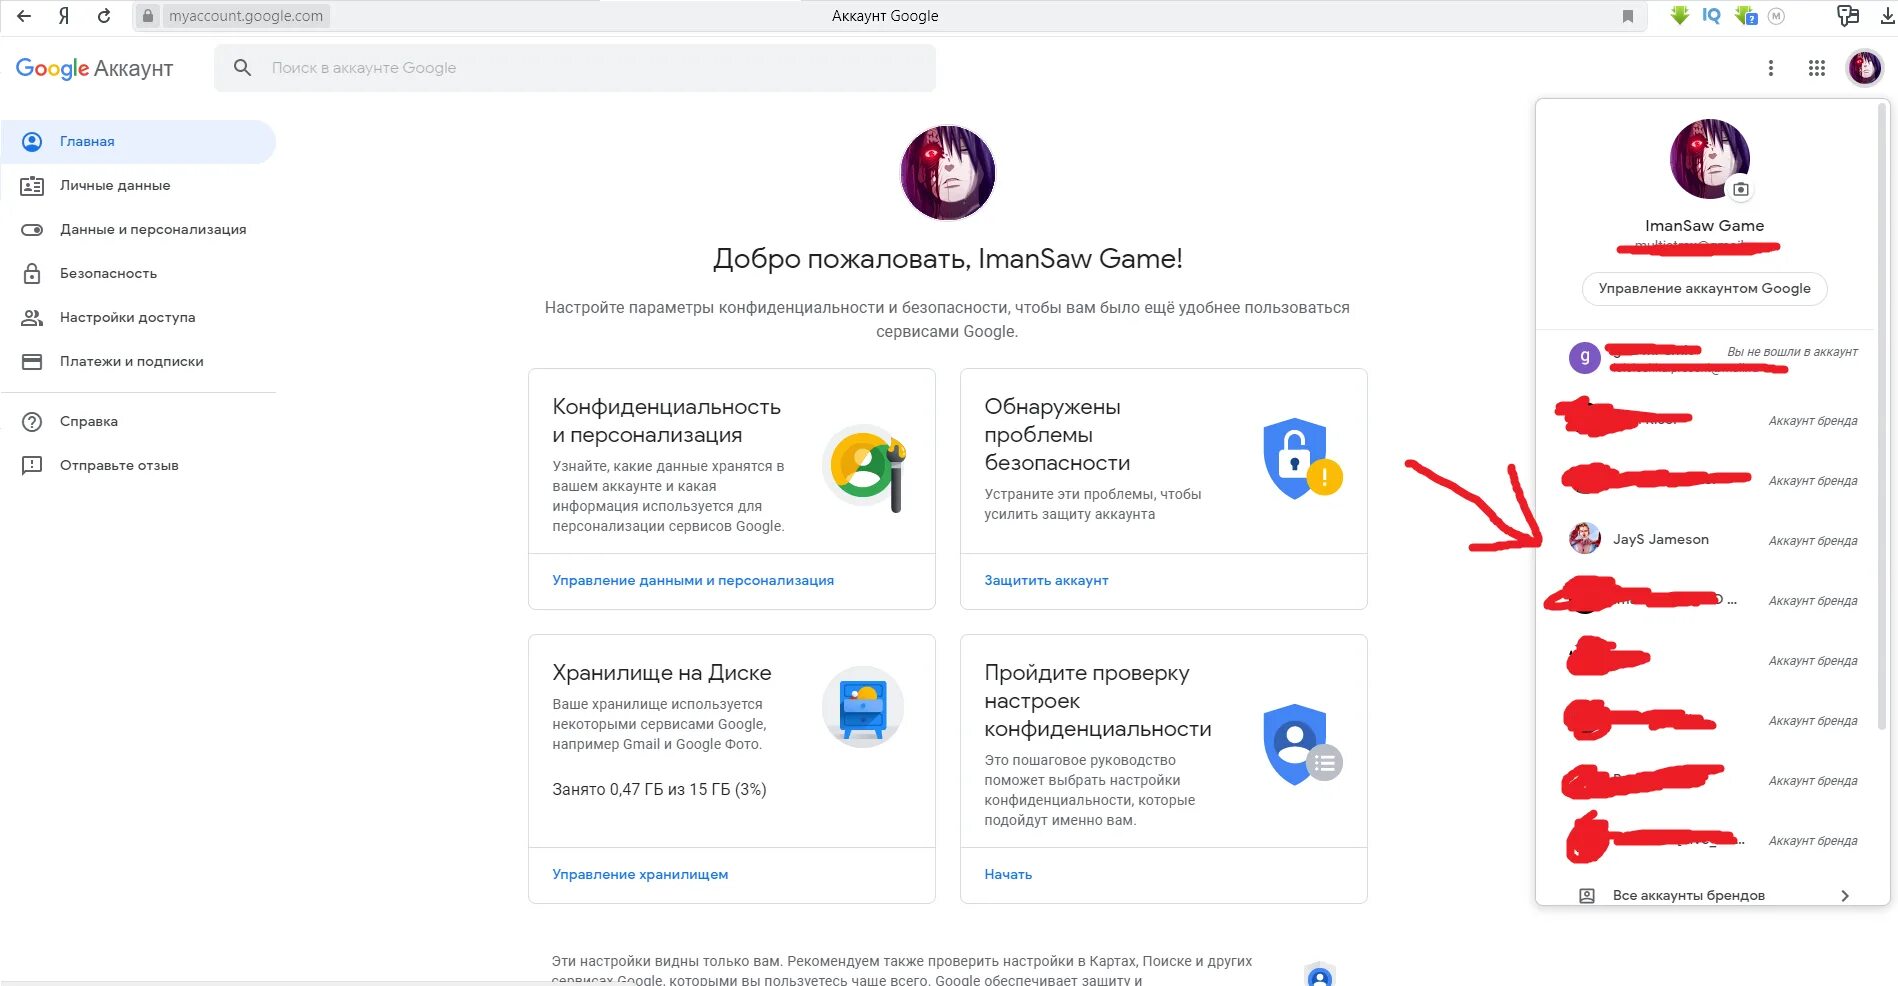
Task: Open the Безопасность section
Action: 138,274
